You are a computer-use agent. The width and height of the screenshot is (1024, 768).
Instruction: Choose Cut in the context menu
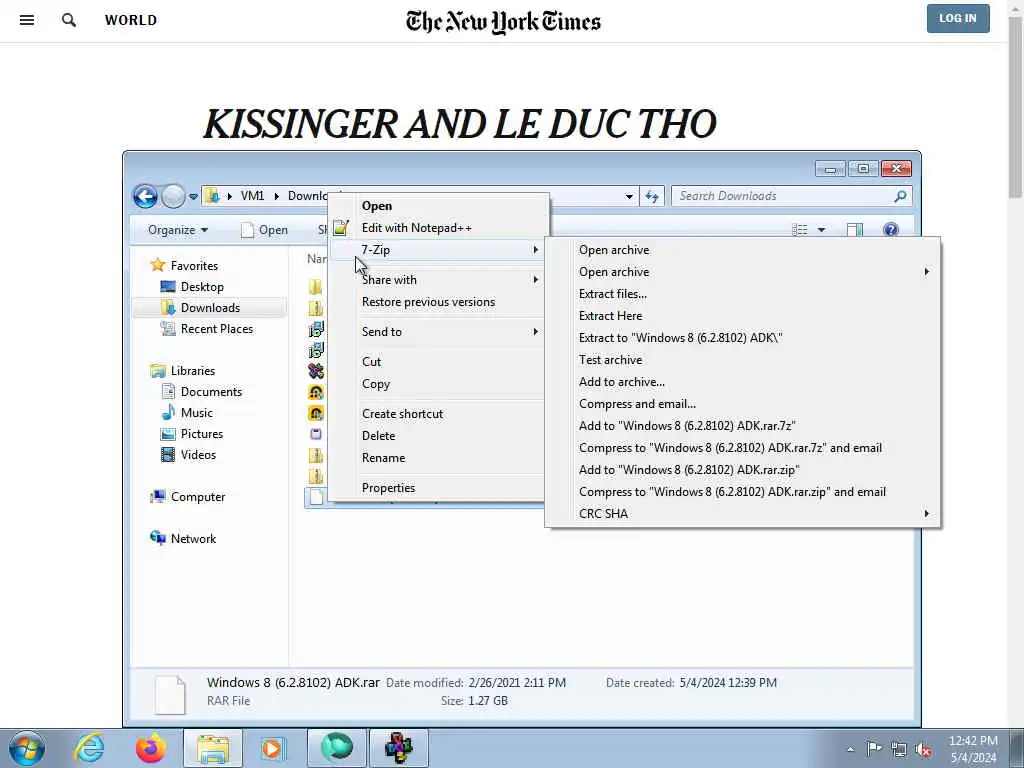click(438, 362)
